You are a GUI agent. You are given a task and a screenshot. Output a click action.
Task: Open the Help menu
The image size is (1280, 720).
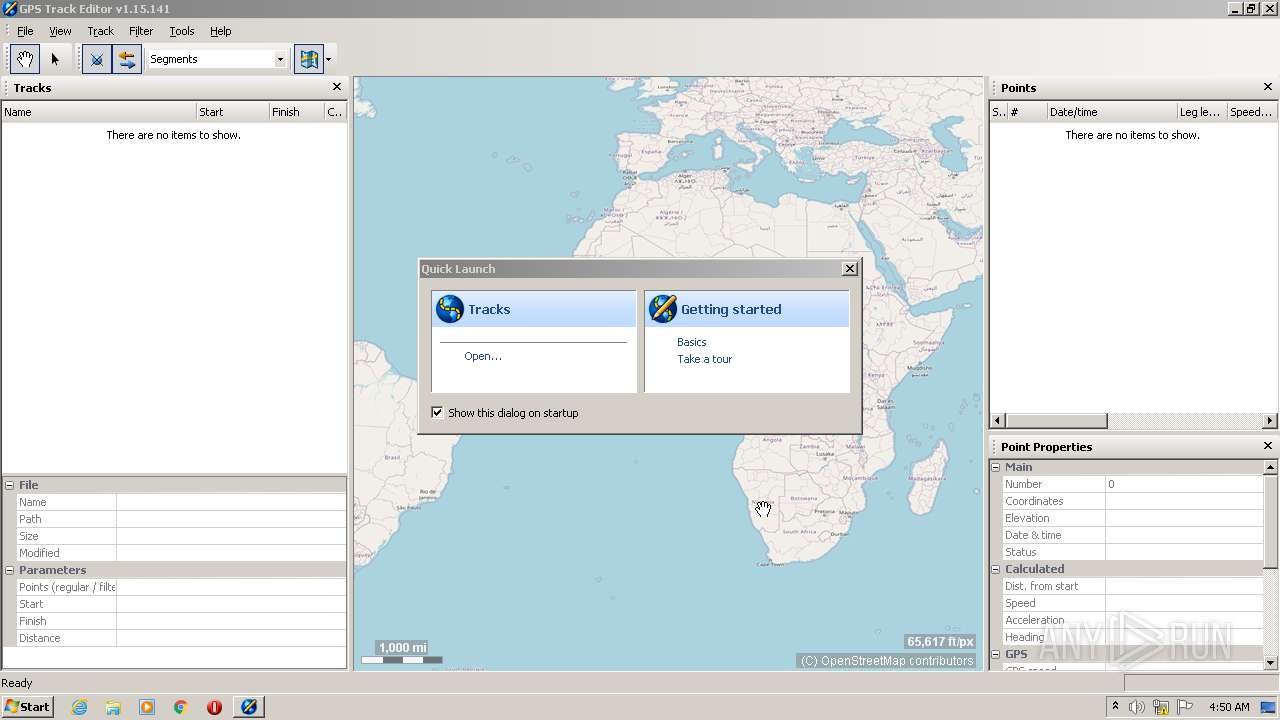click(221, 31)
